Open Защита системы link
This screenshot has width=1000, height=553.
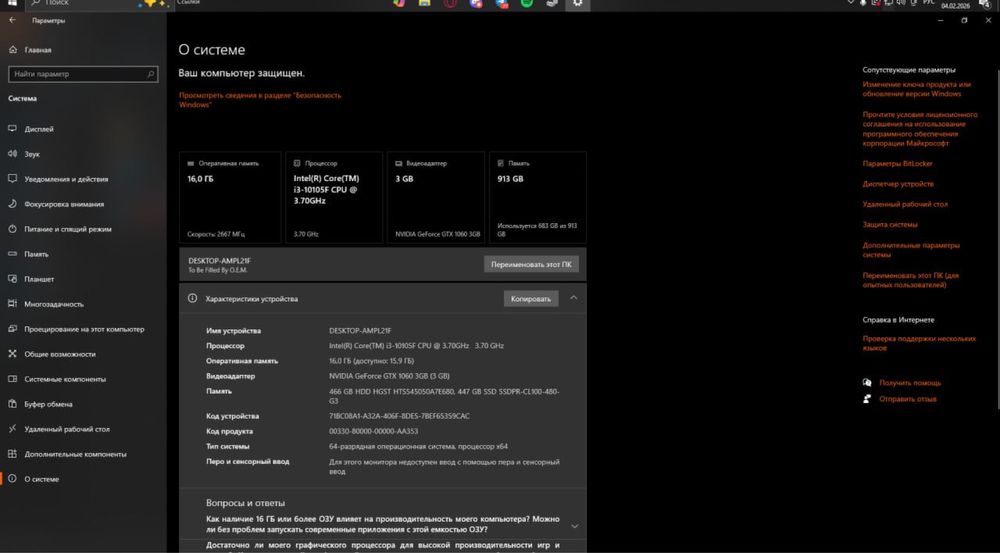[890, 225]
